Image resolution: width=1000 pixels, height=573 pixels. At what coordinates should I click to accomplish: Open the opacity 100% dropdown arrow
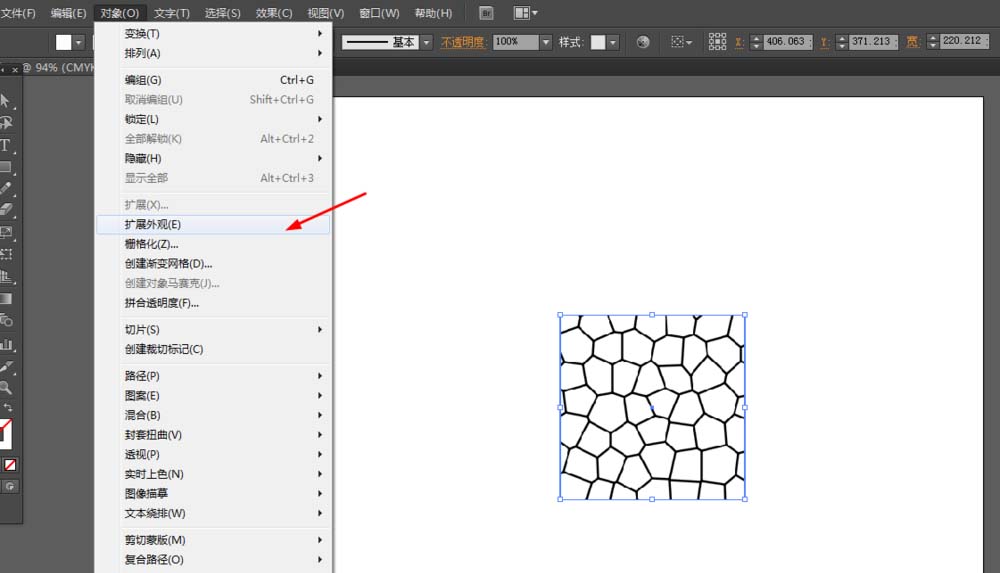click(546, 42)
